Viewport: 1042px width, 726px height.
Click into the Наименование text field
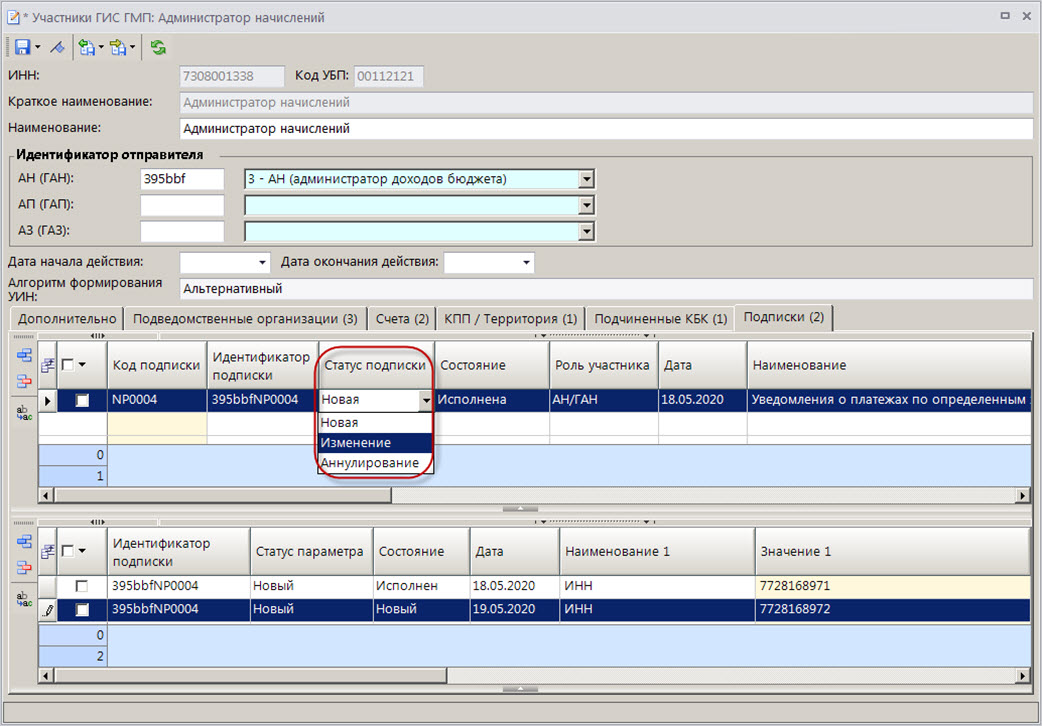605,129
